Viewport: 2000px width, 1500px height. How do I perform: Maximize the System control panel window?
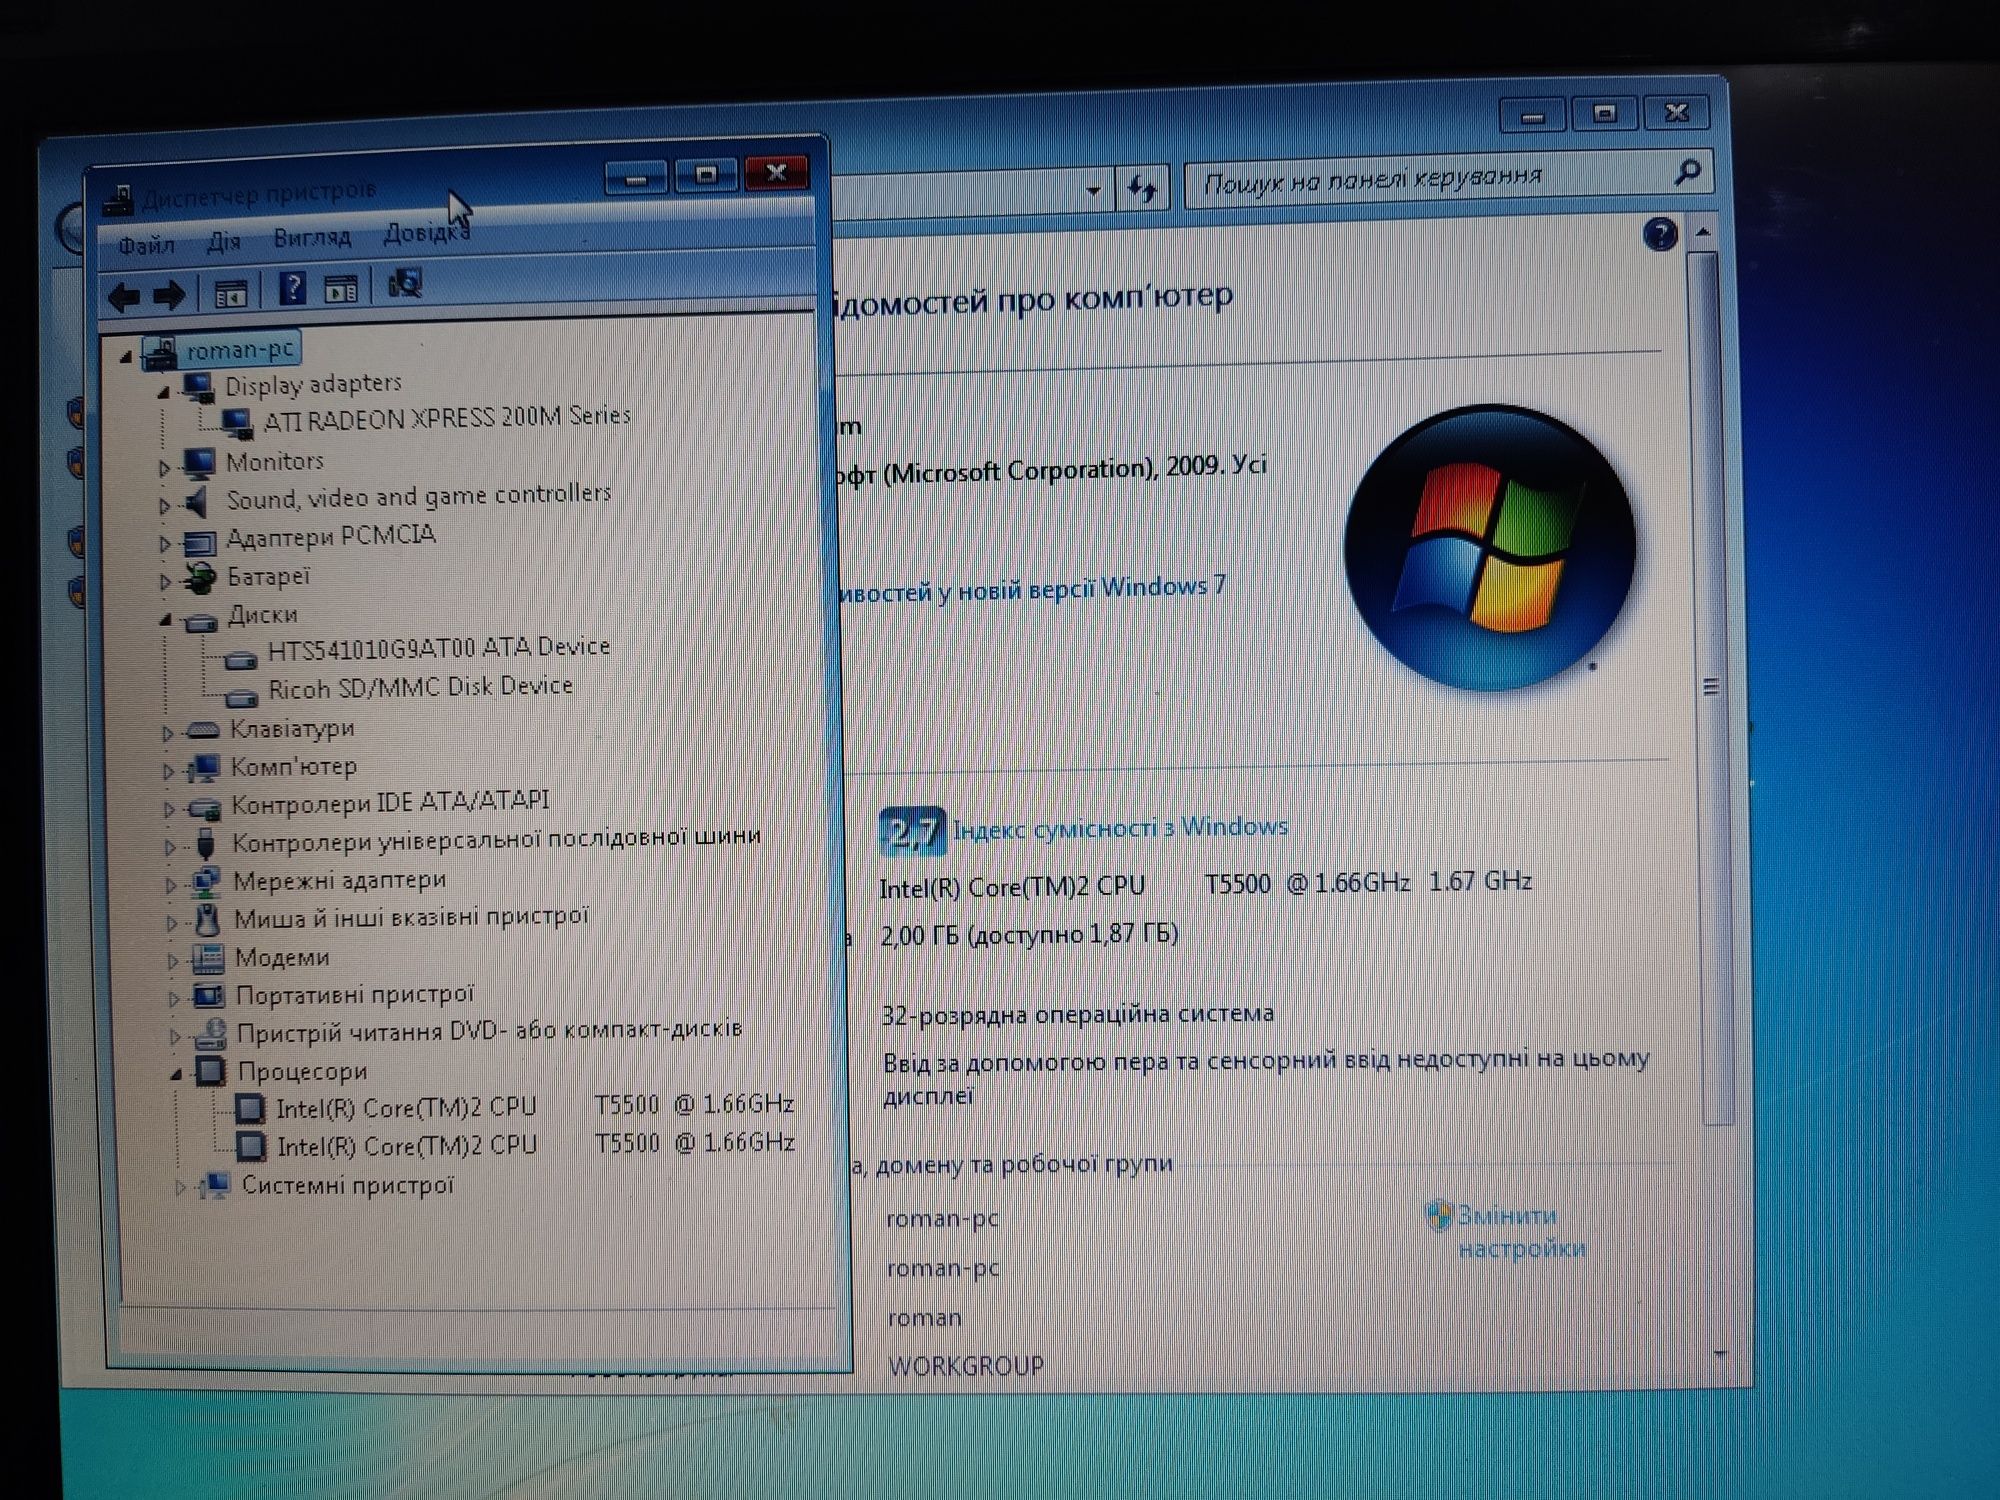coord(1605,114)
